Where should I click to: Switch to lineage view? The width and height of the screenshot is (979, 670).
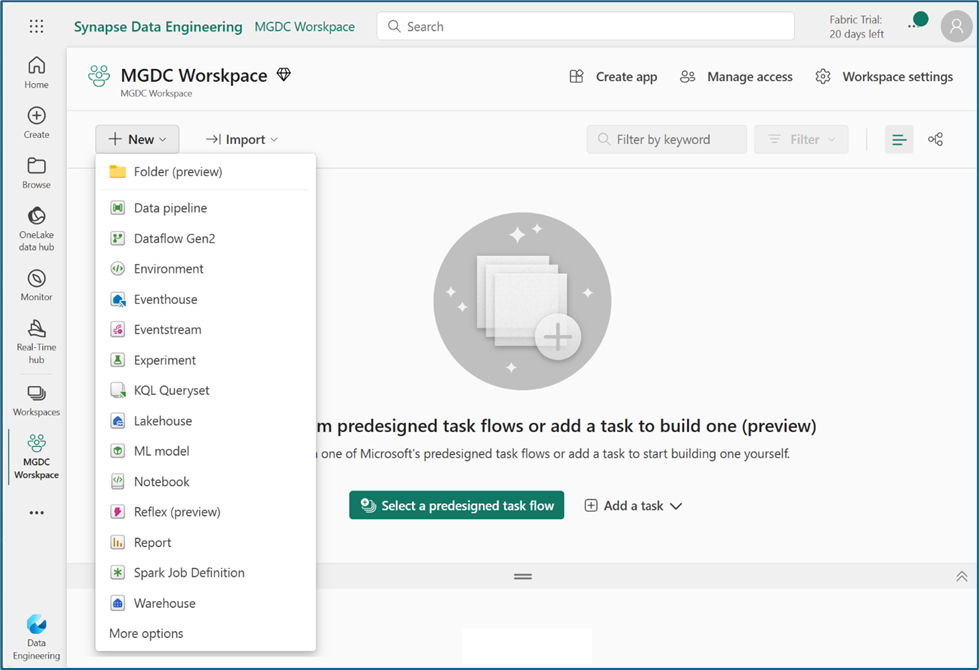pos(935,139)
